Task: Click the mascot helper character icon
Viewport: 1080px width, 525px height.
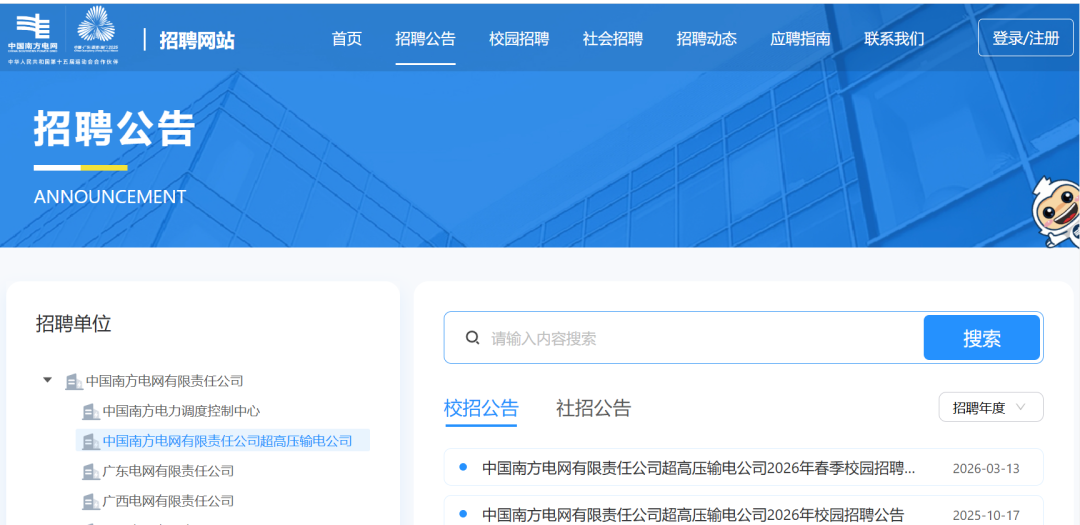Action: (x=1057, y=211)
